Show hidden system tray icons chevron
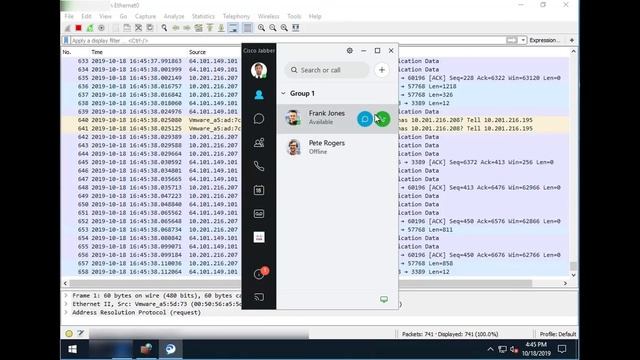 coord(490,349)
